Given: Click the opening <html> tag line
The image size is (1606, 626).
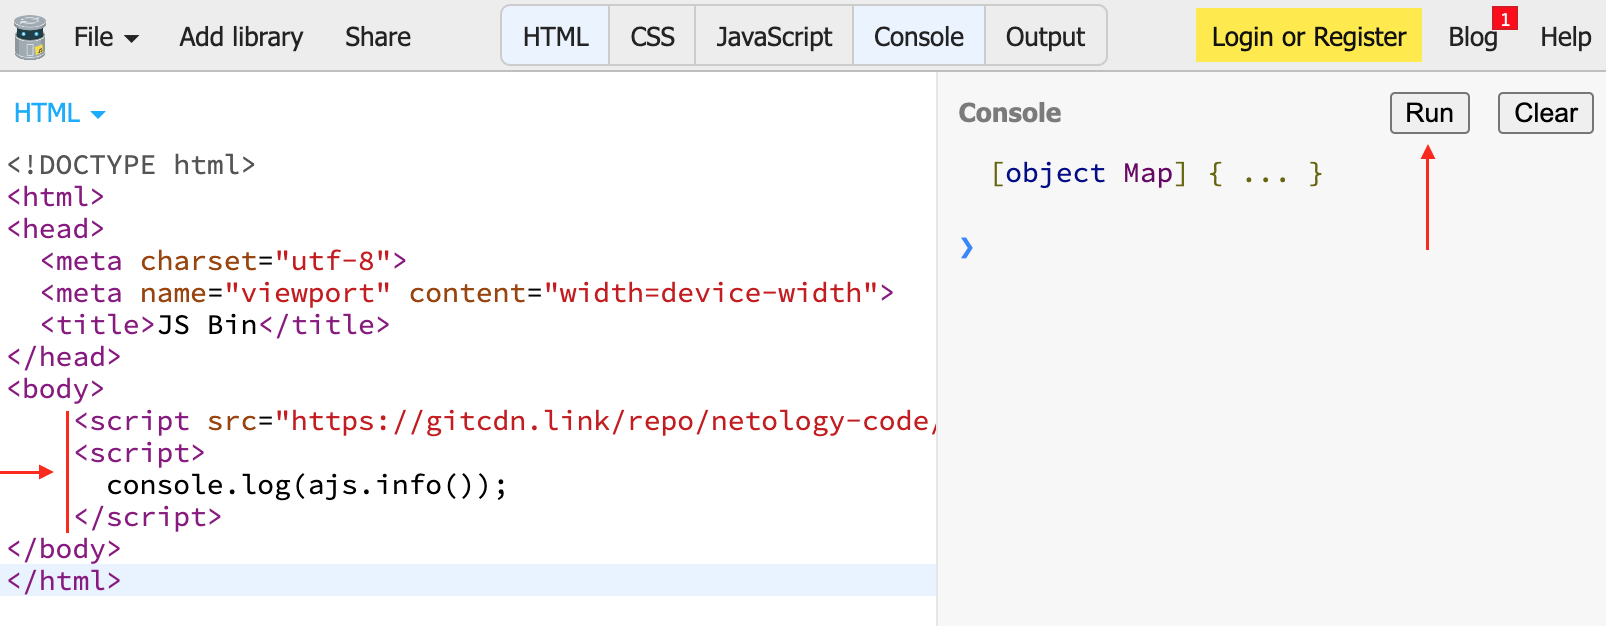Looking at the screenshot, I should click(x=56, y=197).
